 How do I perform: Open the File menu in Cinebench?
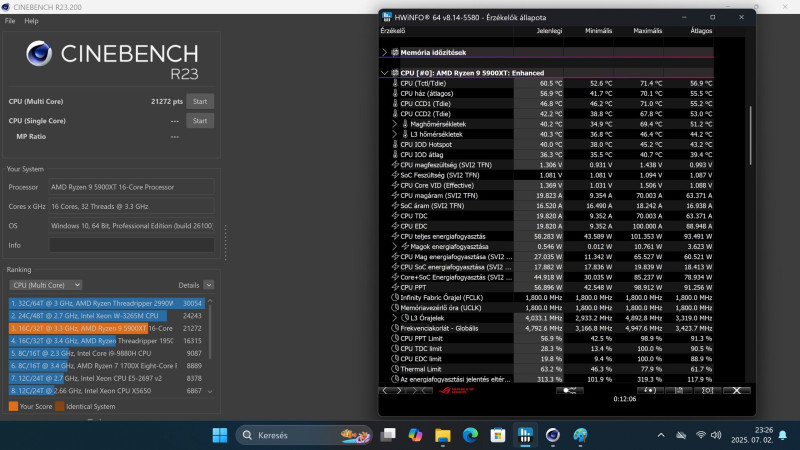[10, 21]
